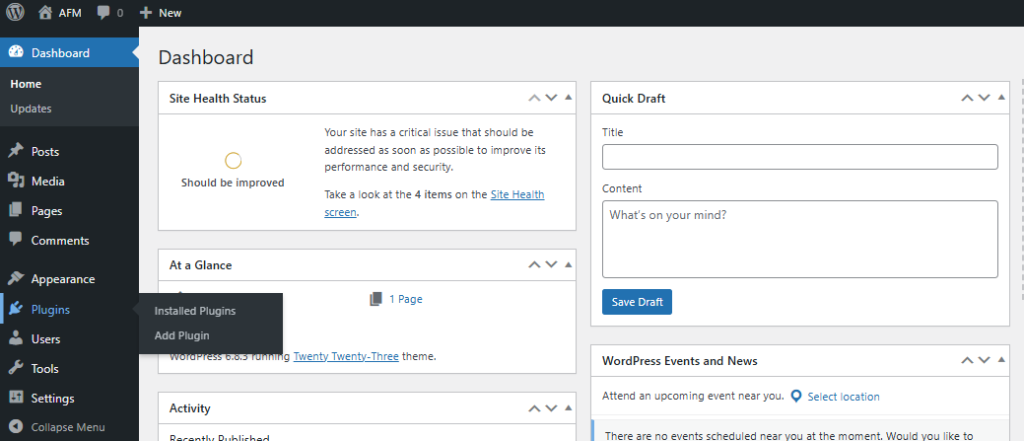The width and height of the screenshot is (1024, 441).
Task: Open Posts from the sidebar
Action: point(45,152)
